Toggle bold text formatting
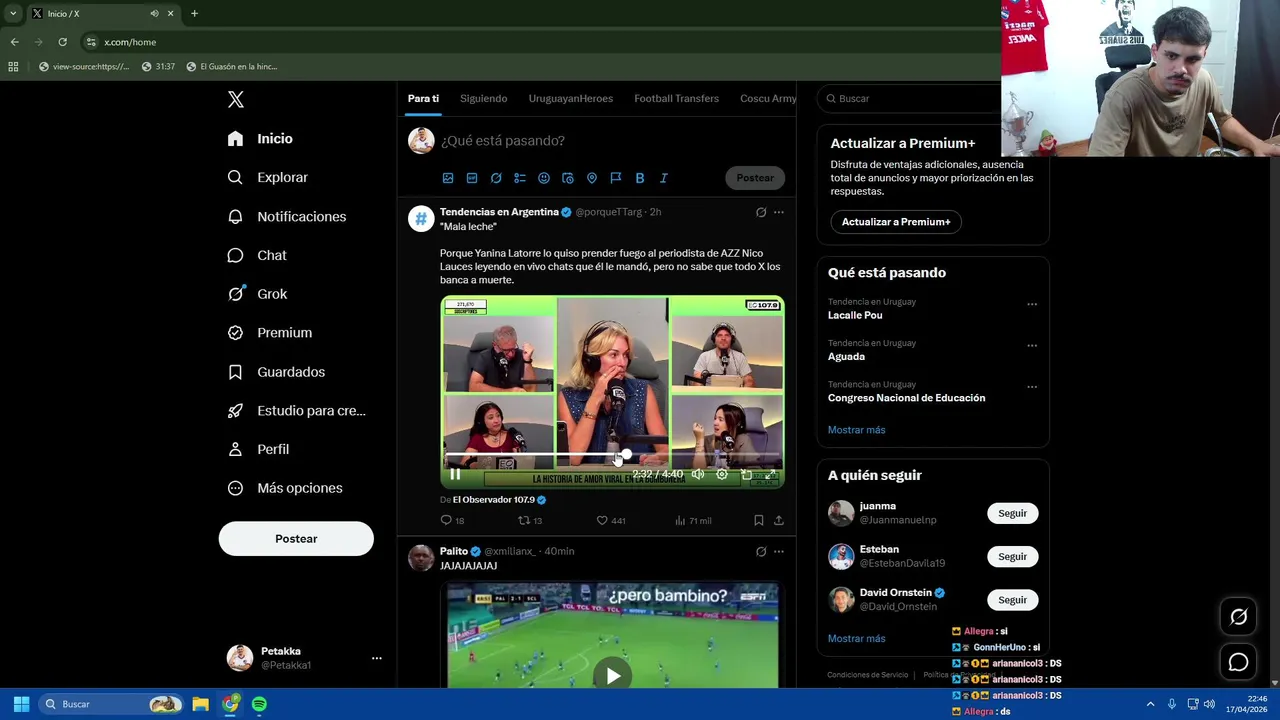 click(640, 178)
